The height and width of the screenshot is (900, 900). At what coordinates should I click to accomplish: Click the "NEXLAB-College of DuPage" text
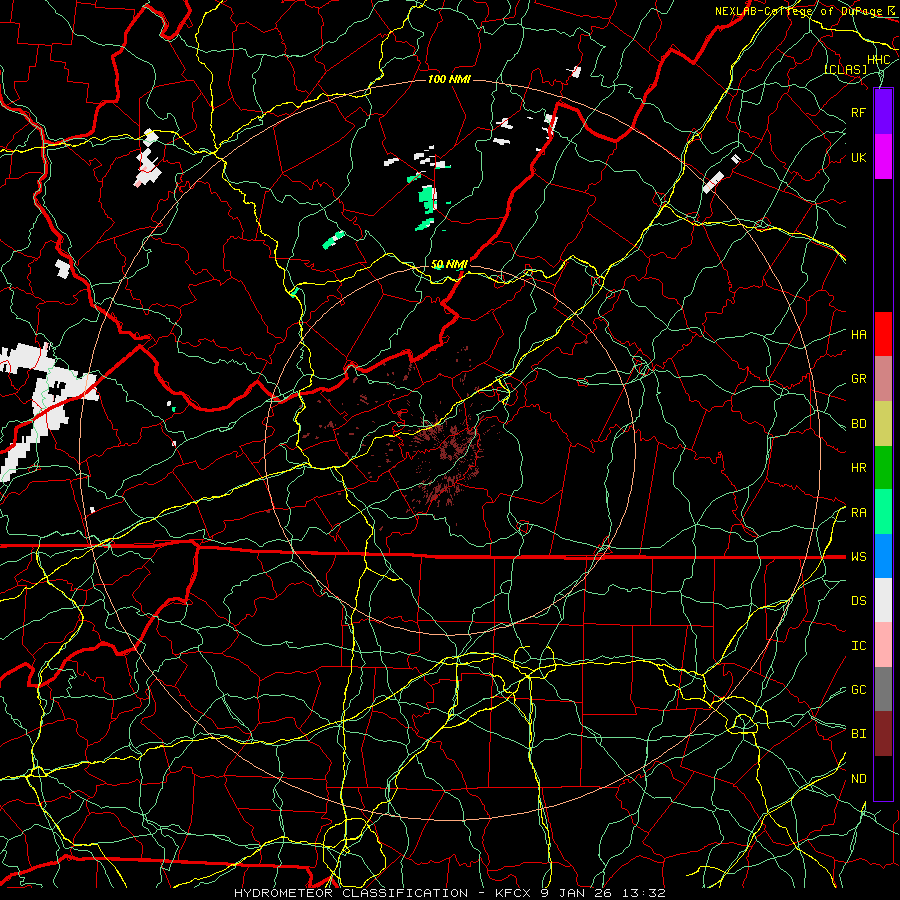[x=800, y=11]
